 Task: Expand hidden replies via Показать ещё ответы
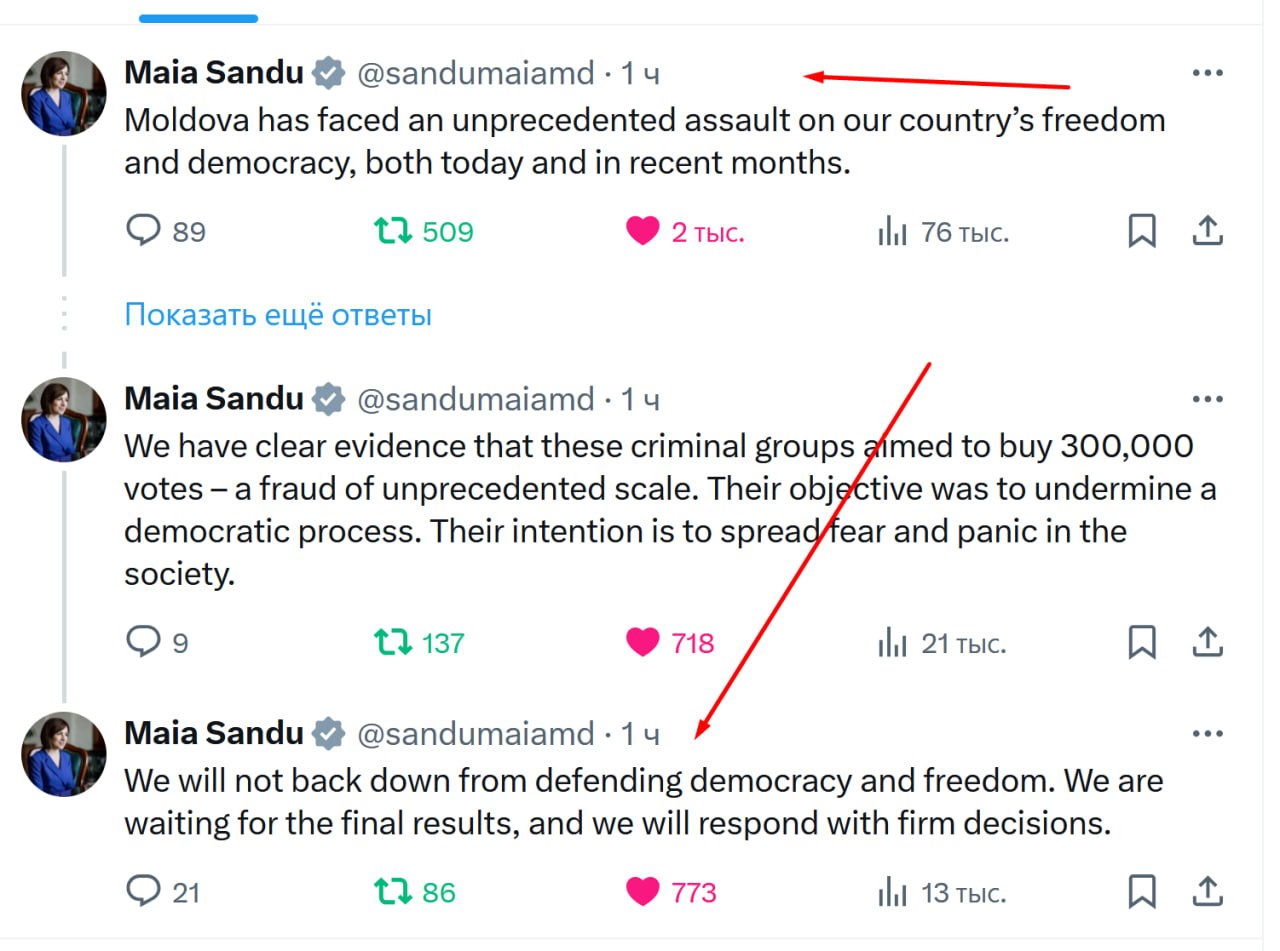(x=278, y=315)
